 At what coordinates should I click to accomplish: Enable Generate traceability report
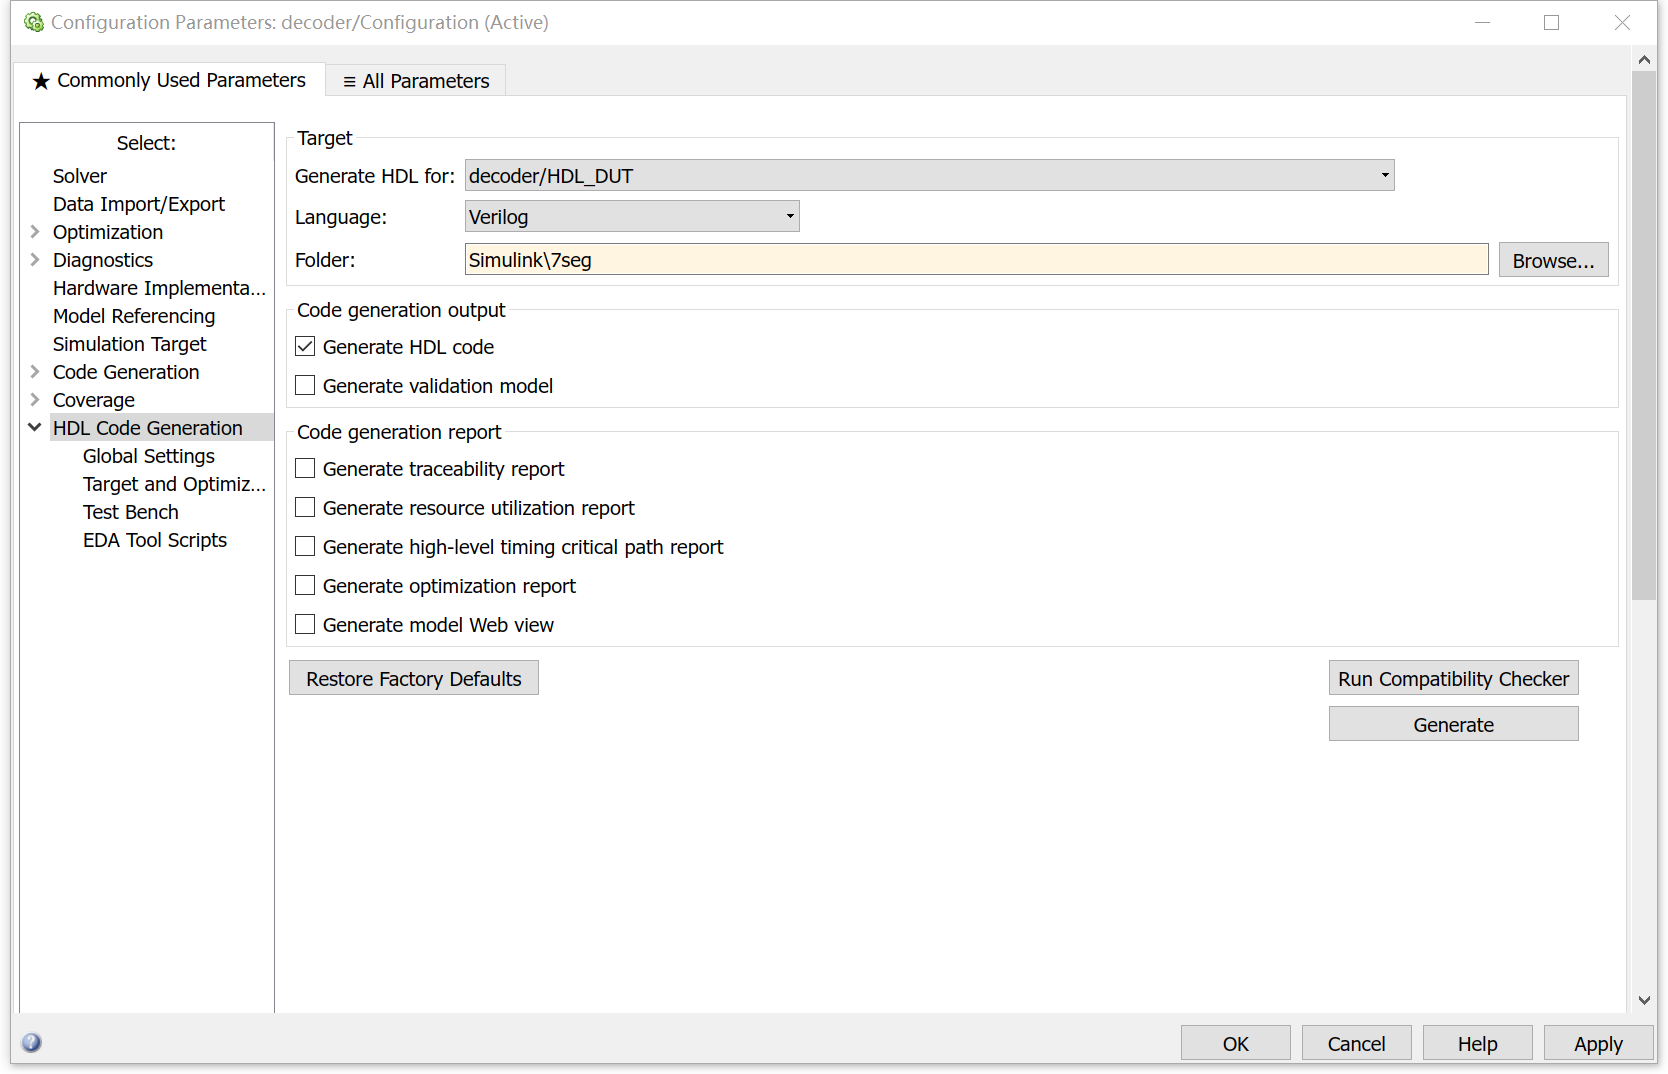coord(306,469)
